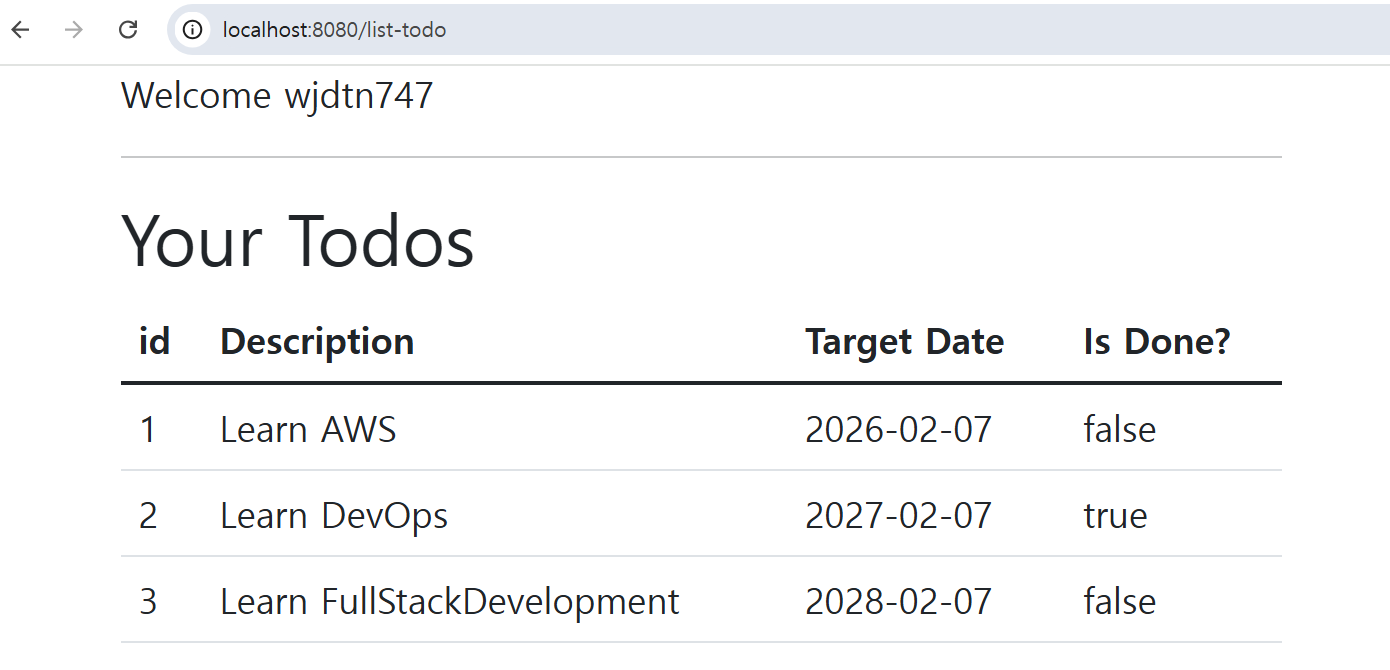
Task: Click the browser forward arrow
Action: (74, 30)
